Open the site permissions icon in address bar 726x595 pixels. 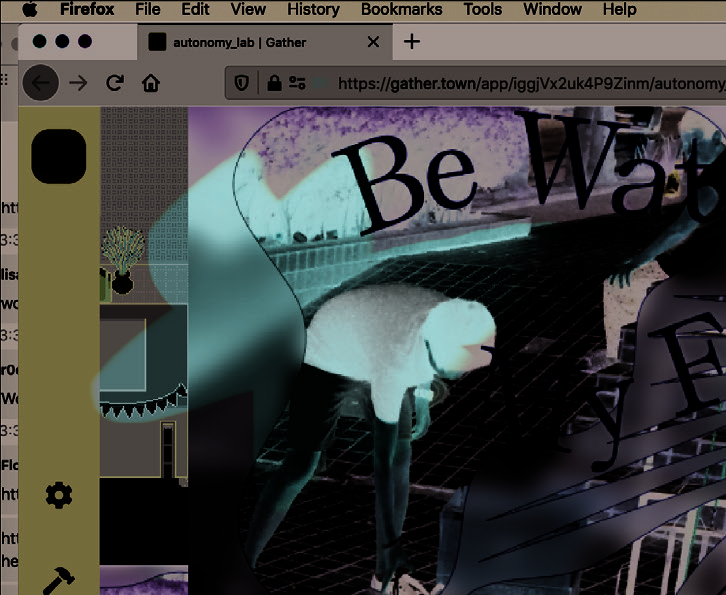(297, 83)
